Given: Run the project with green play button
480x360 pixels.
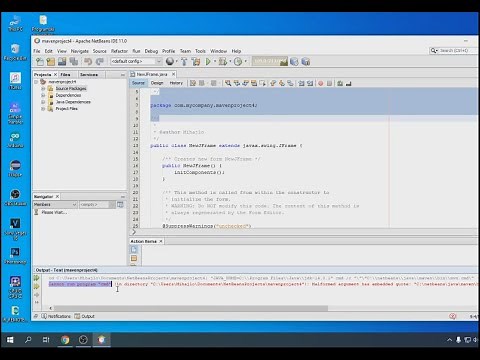Looking at the screenshot, I should 208,61.
